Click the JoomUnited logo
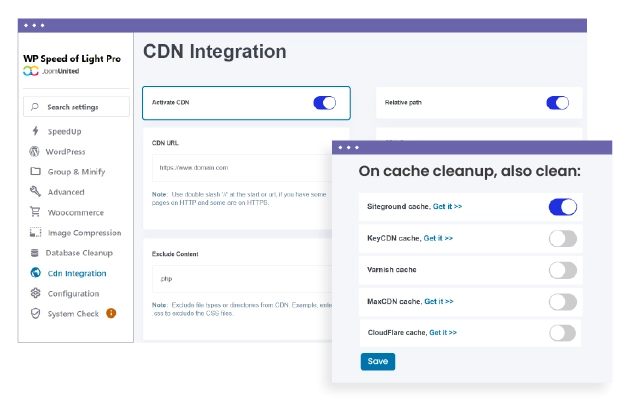 click(x=51, y=71)
